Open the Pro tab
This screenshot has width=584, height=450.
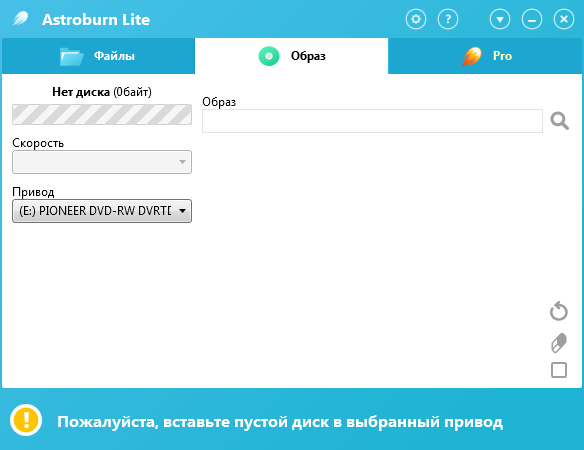coord(485,56)
